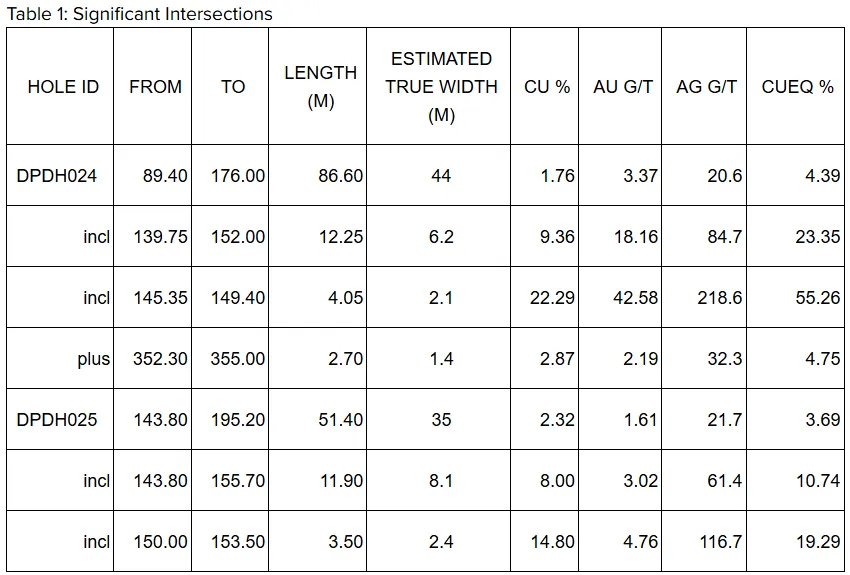850x575 pixels.
Task: Click the 195.20 TO value
Action: pos(238,420)
